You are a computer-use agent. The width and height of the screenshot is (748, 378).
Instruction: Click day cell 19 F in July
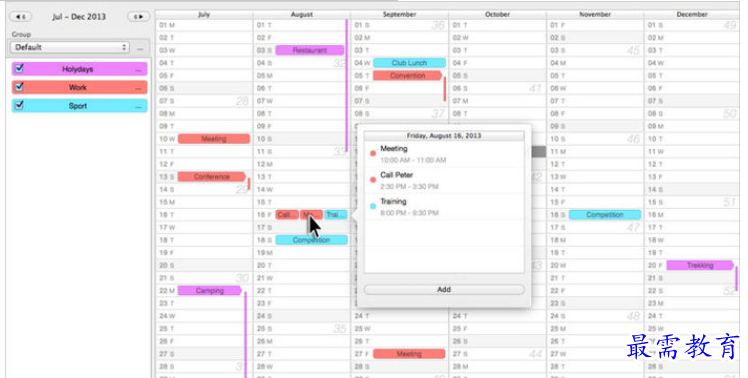[204, 252]
